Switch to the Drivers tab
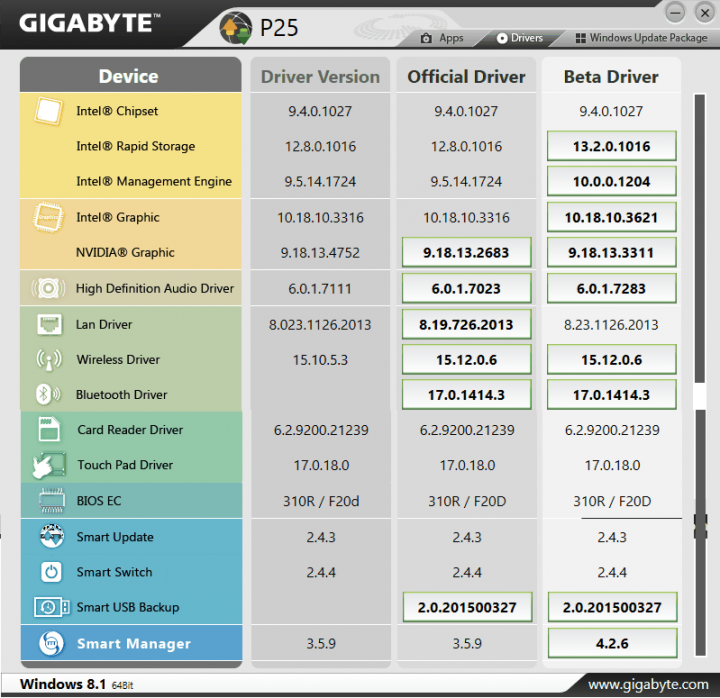The width and height of the screenshot is (720, 698). click(520, 38)
